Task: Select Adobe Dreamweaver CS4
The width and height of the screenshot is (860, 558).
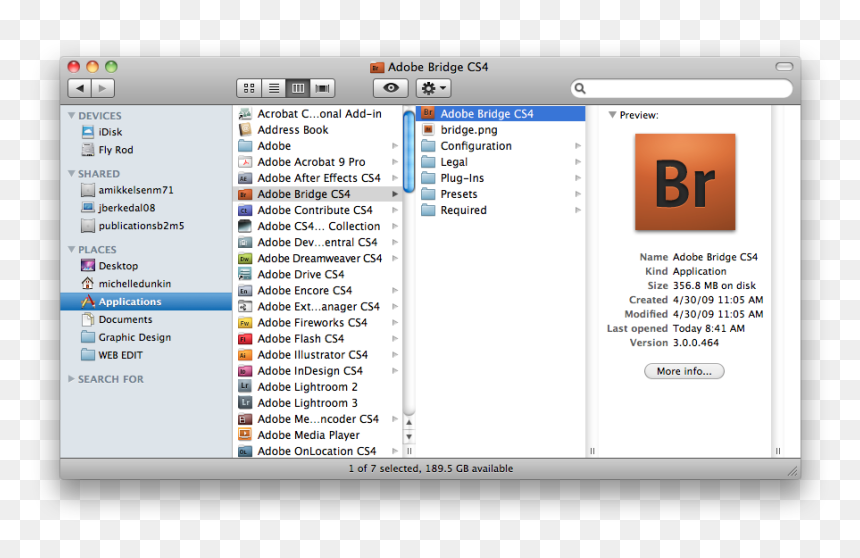Action: point(318,258)
